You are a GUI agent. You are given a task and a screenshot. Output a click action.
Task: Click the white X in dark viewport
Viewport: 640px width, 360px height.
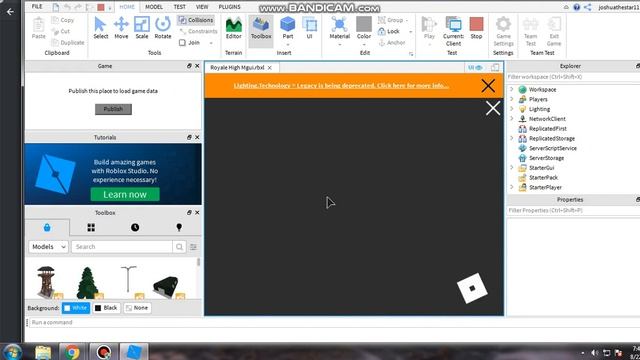point(493,108)
